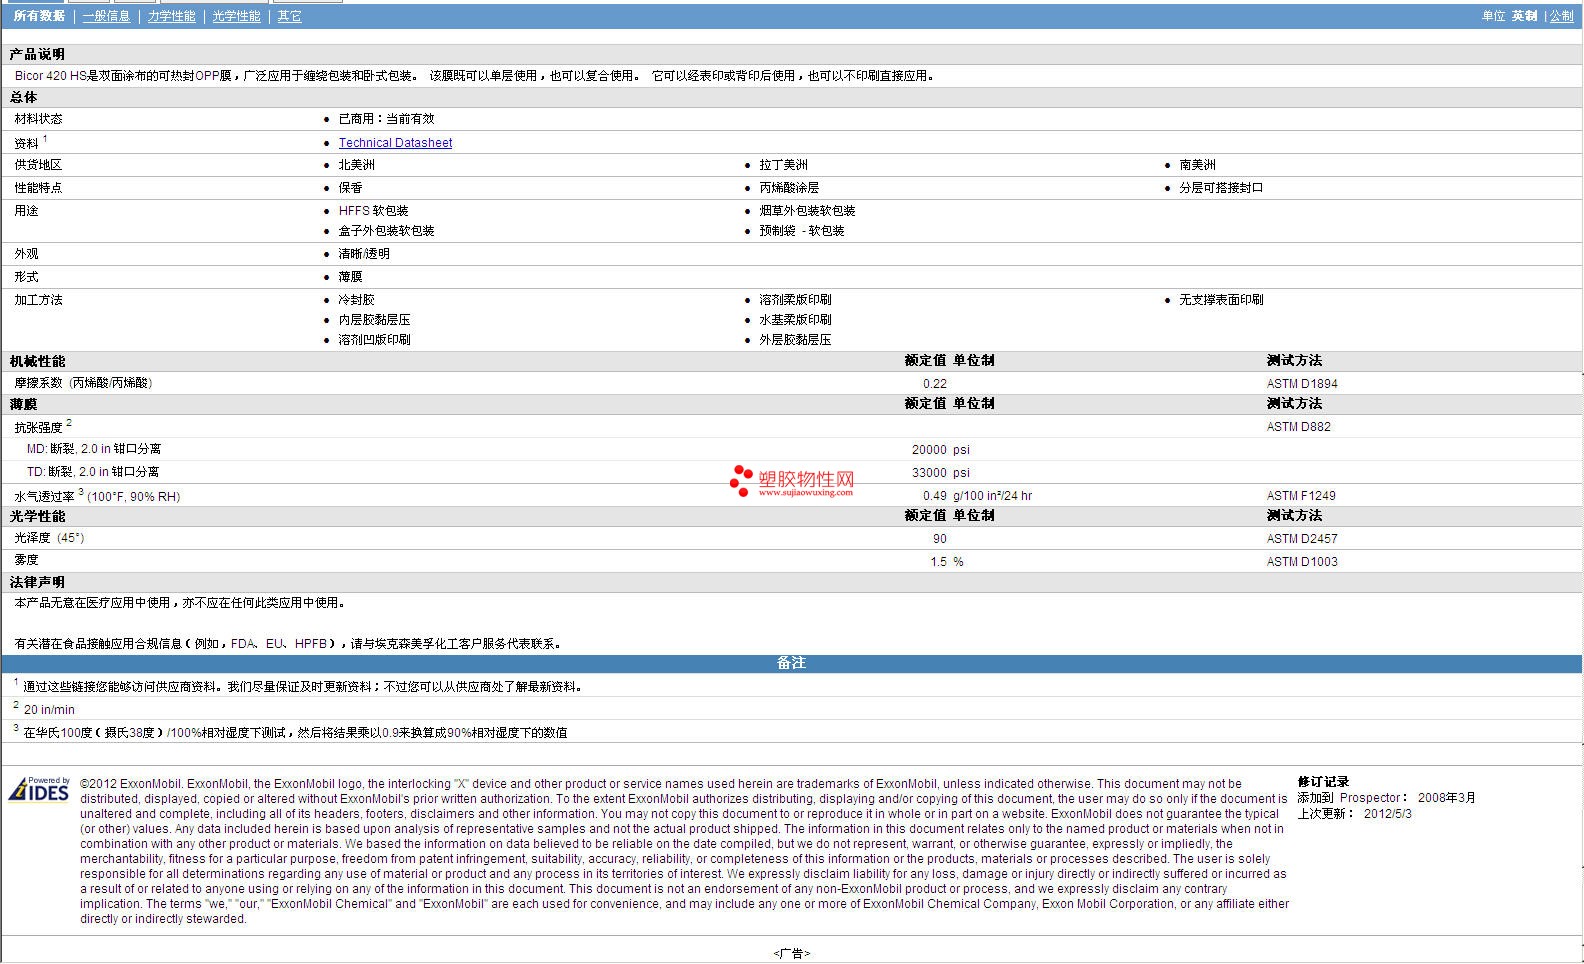Click the 总体 section header

[23, 97]
